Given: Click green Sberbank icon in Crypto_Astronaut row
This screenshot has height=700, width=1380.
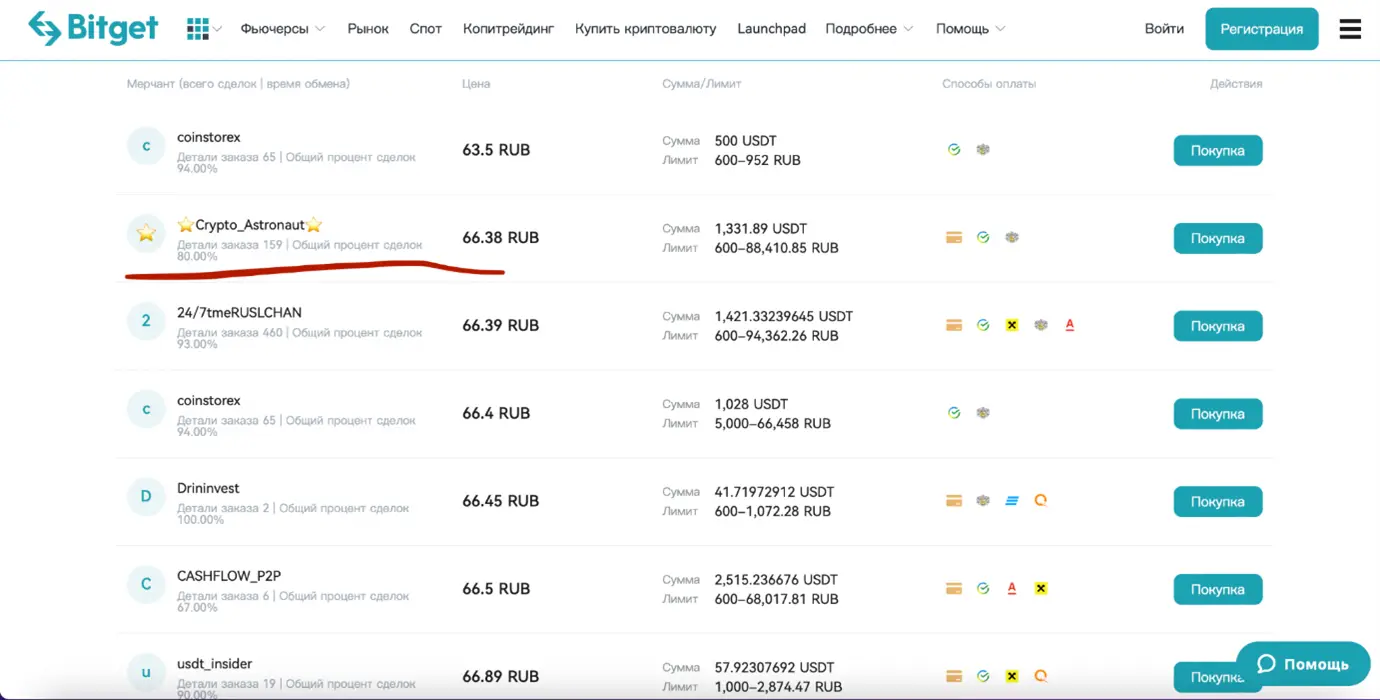Looking at the screenshot, I should point(983,238).
